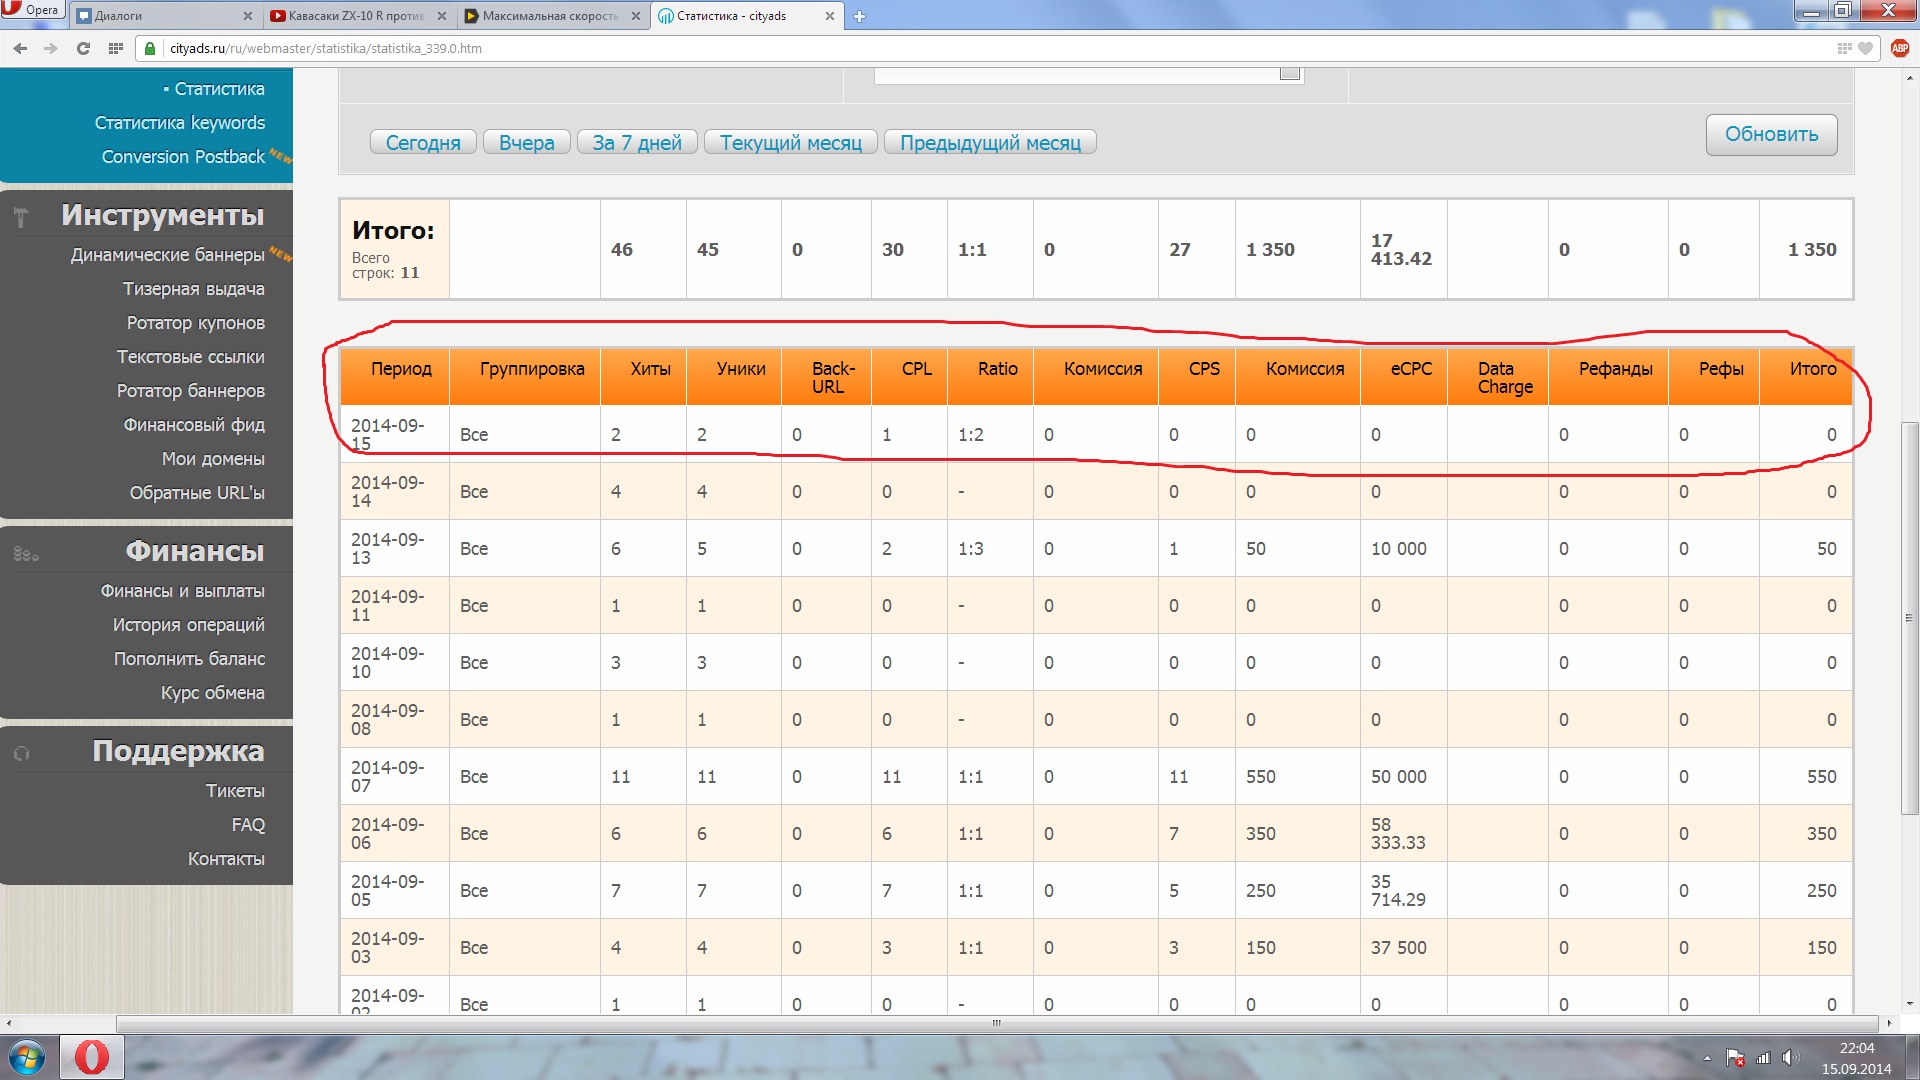Select the Статистика - cityads tab
1920x1080 pixels.
[x=747, y=16]
